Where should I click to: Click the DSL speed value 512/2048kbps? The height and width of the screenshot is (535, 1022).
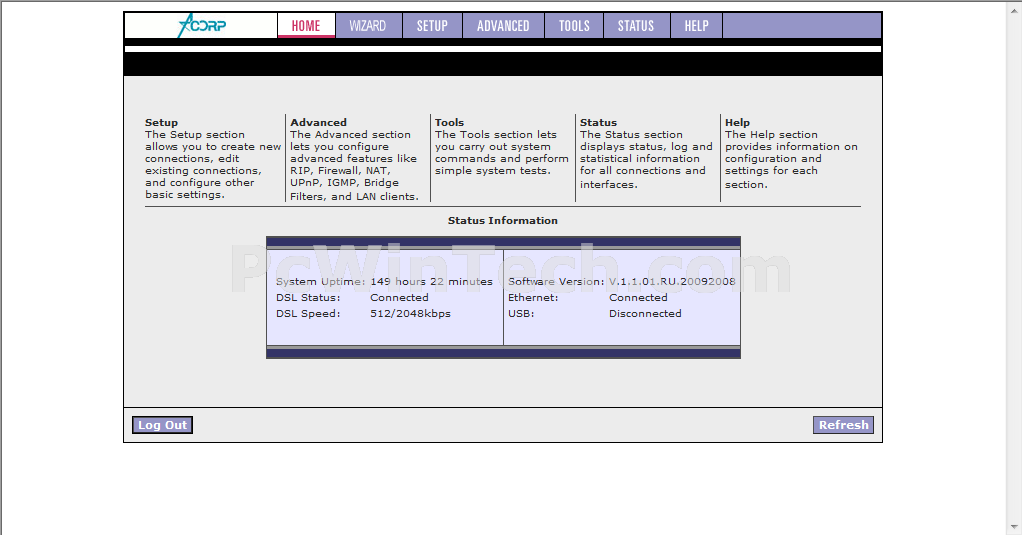click(x=410, y=313)
